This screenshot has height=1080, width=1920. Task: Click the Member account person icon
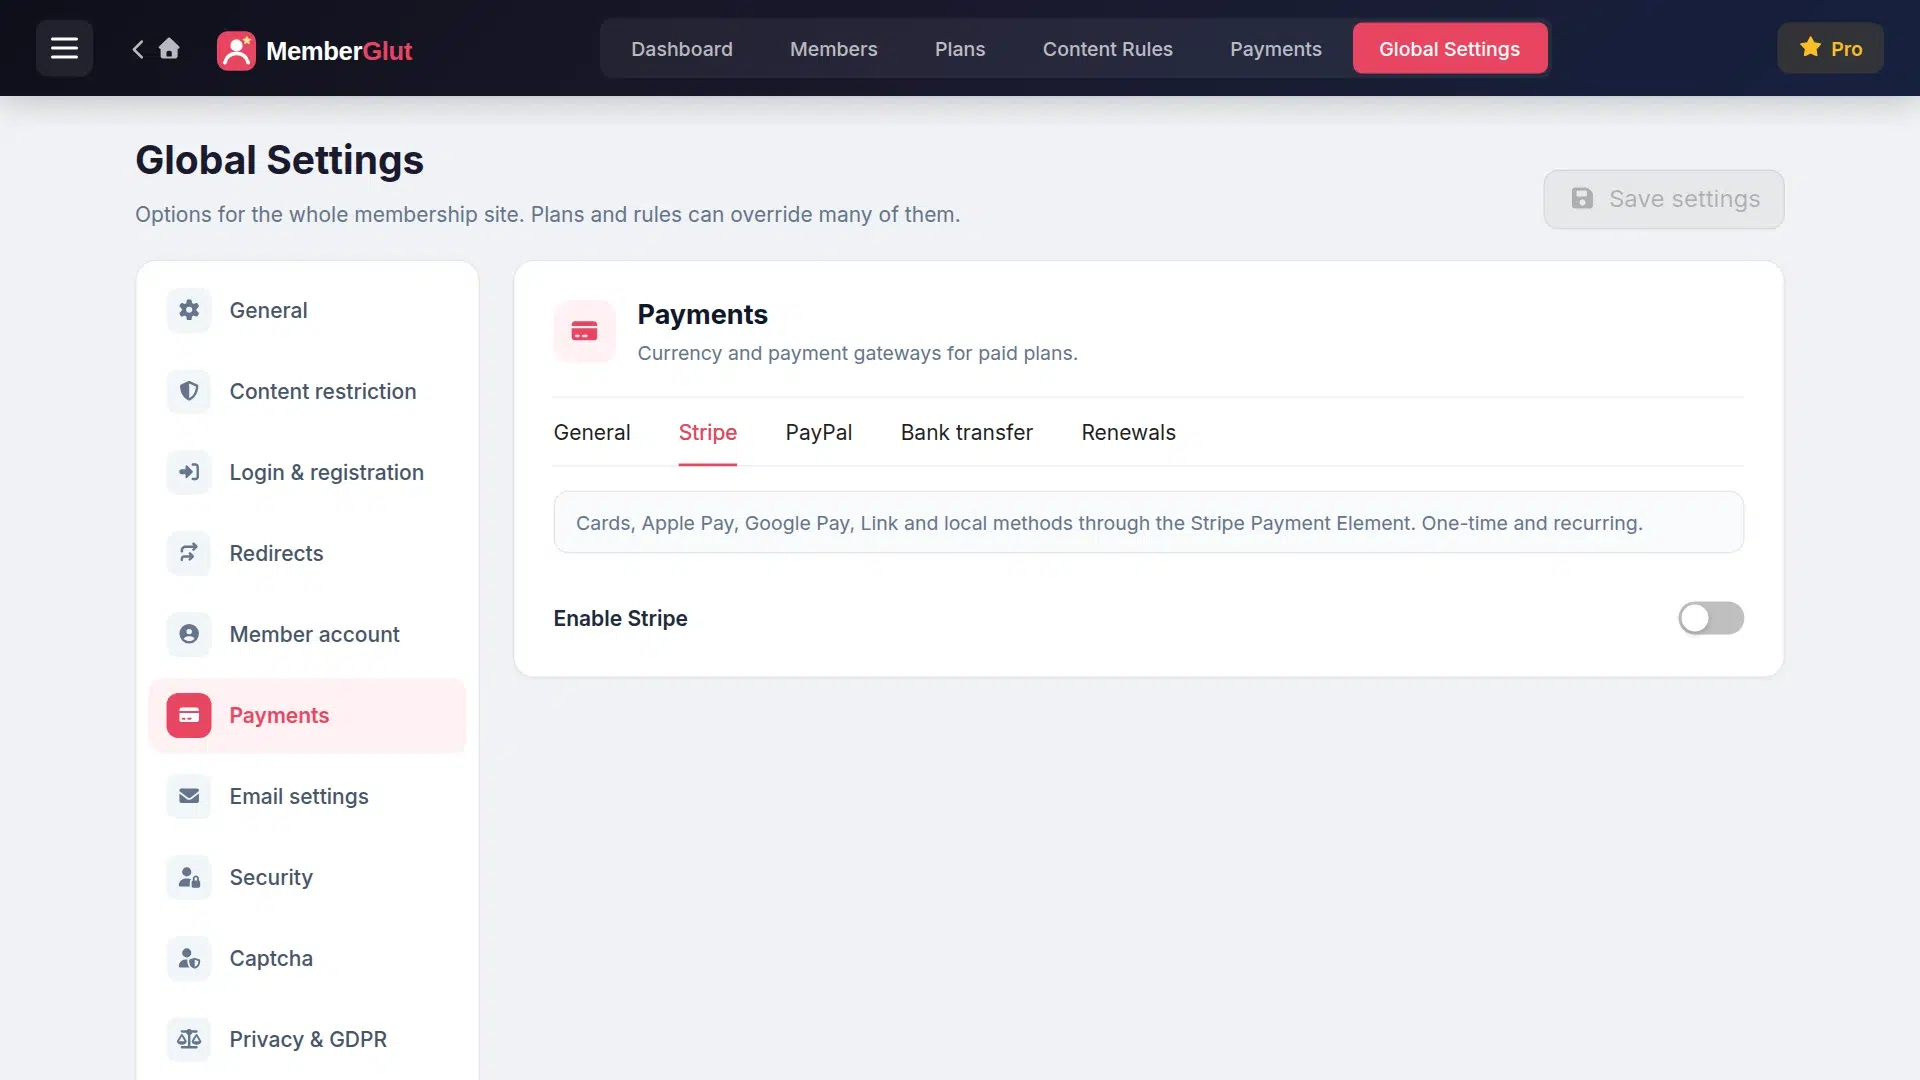[x=189, y=634]
